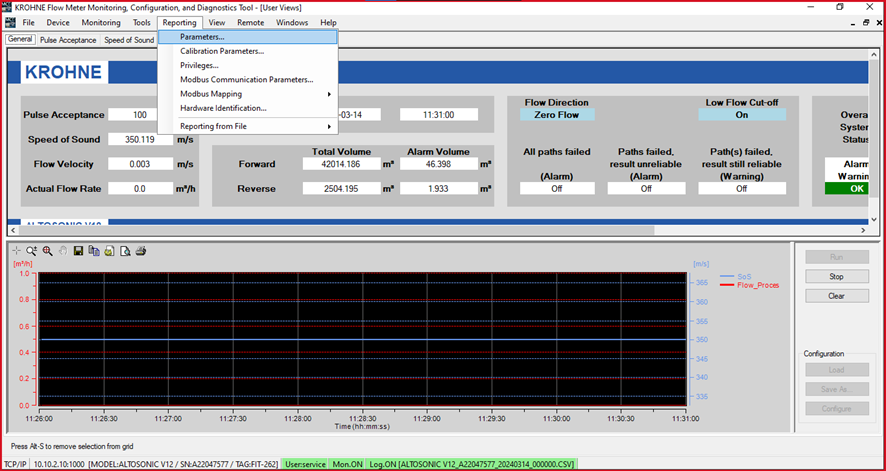Click the horizontal scrollbar right arrow
The width and height of the screenshot is (886, 471).
(863, 231)
